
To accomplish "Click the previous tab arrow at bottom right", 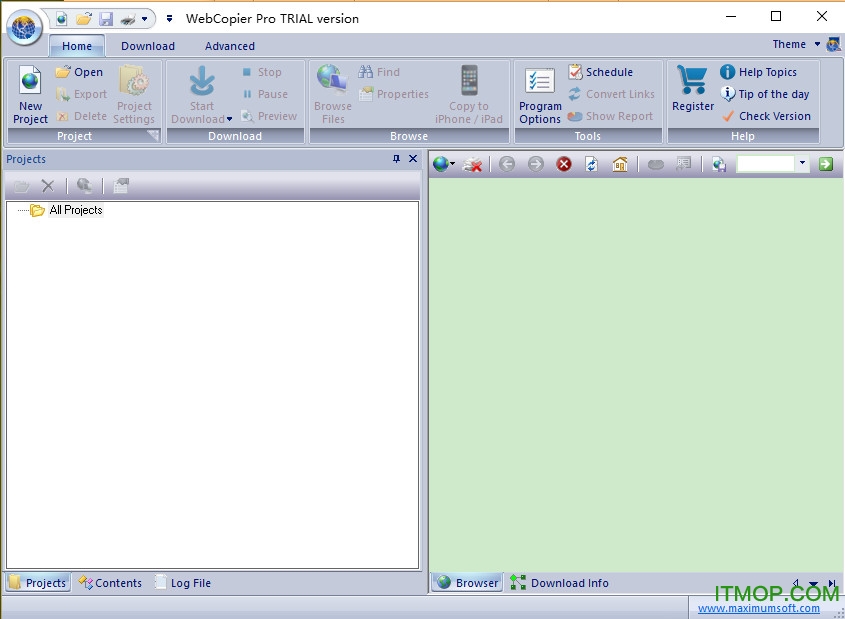I will [x=796, y=583].
